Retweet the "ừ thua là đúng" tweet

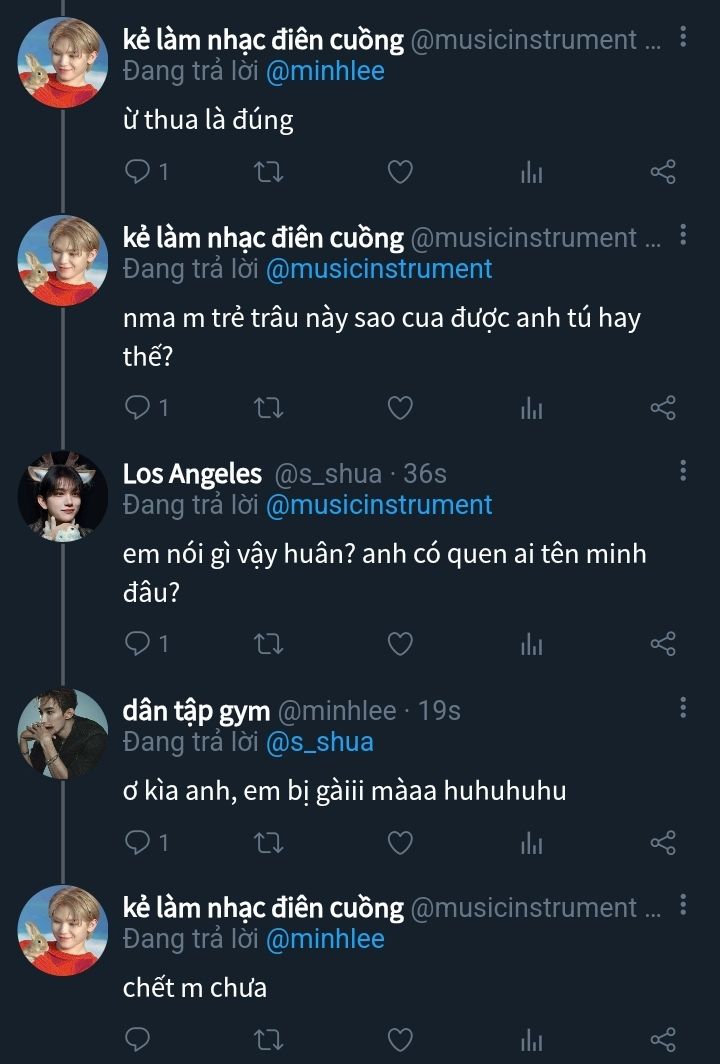[x=270, y=173]
